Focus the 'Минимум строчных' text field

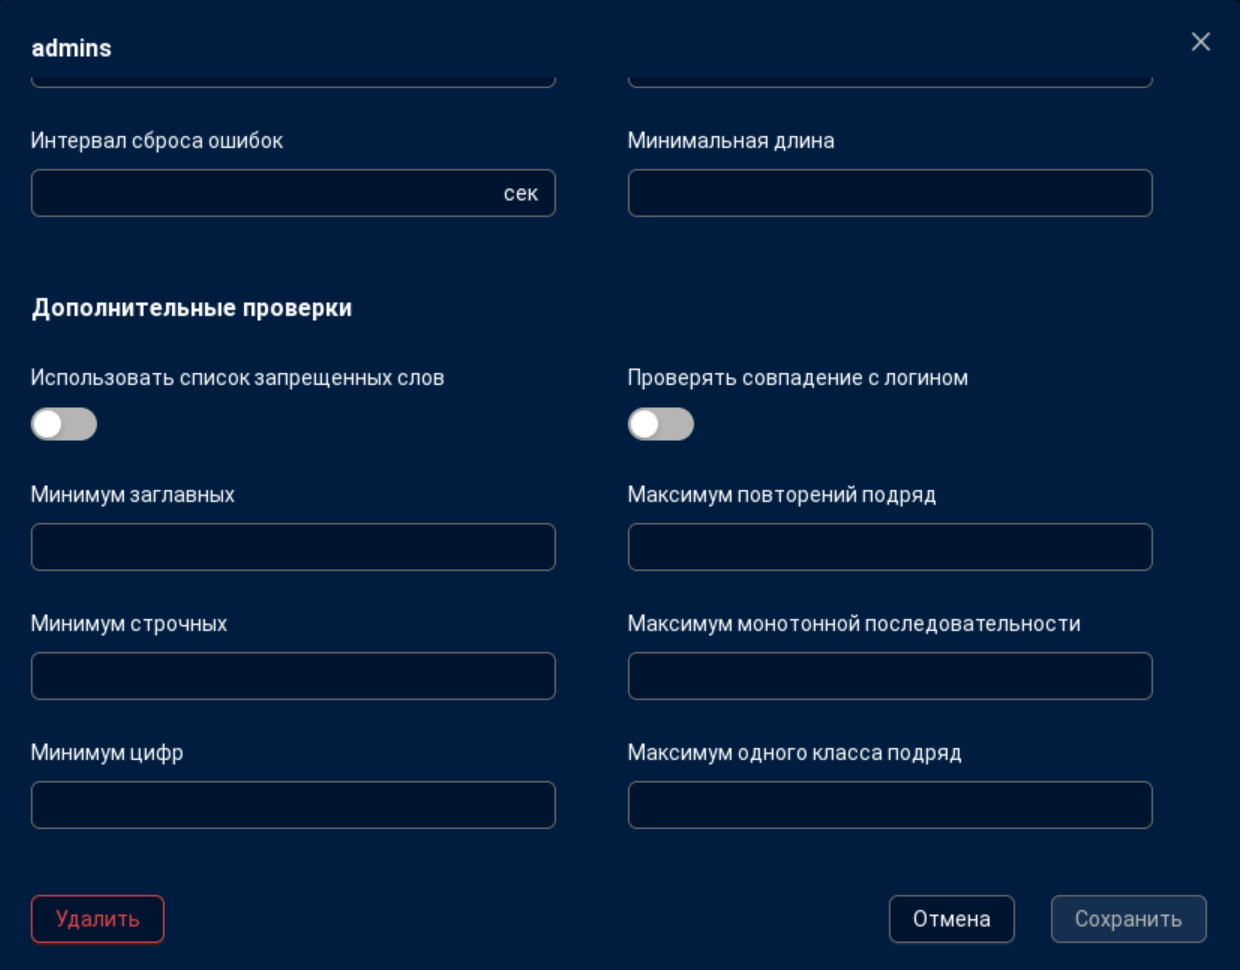pos(293,676)
